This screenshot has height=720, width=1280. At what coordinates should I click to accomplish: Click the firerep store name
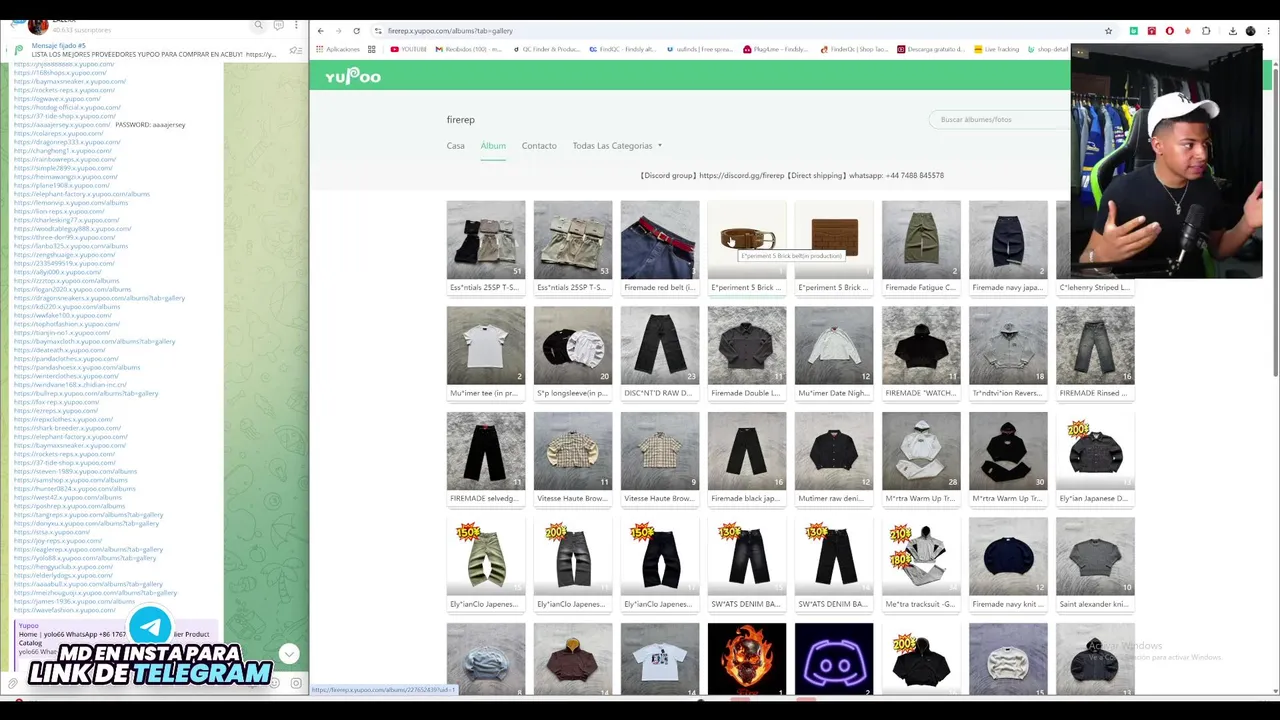click(460, 120)
